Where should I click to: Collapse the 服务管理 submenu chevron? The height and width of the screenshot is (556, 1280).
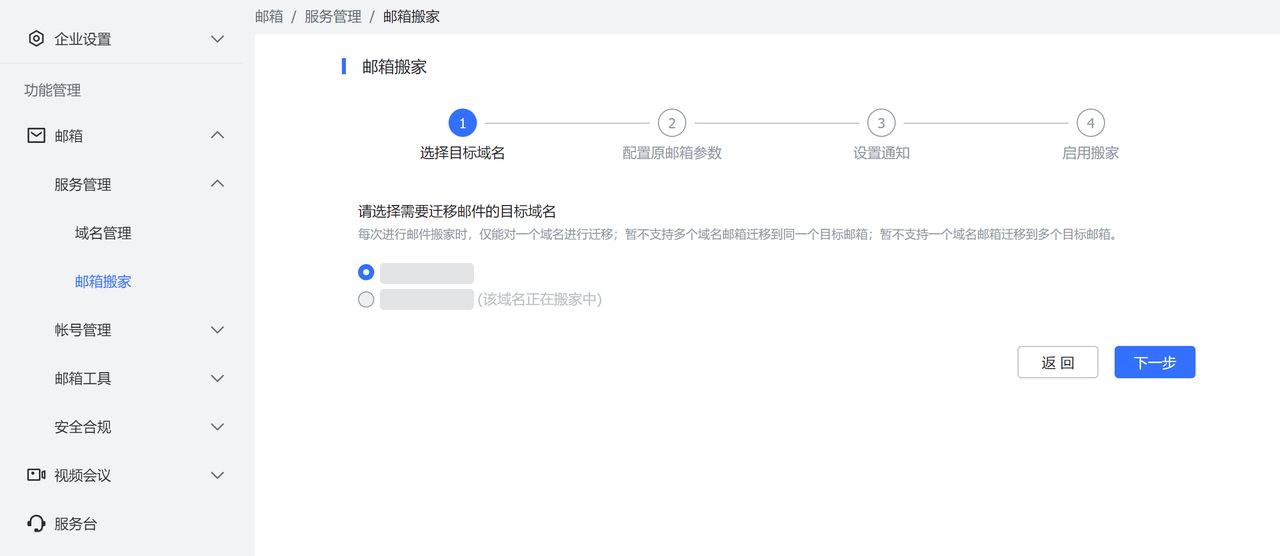(x=217, y=184)
